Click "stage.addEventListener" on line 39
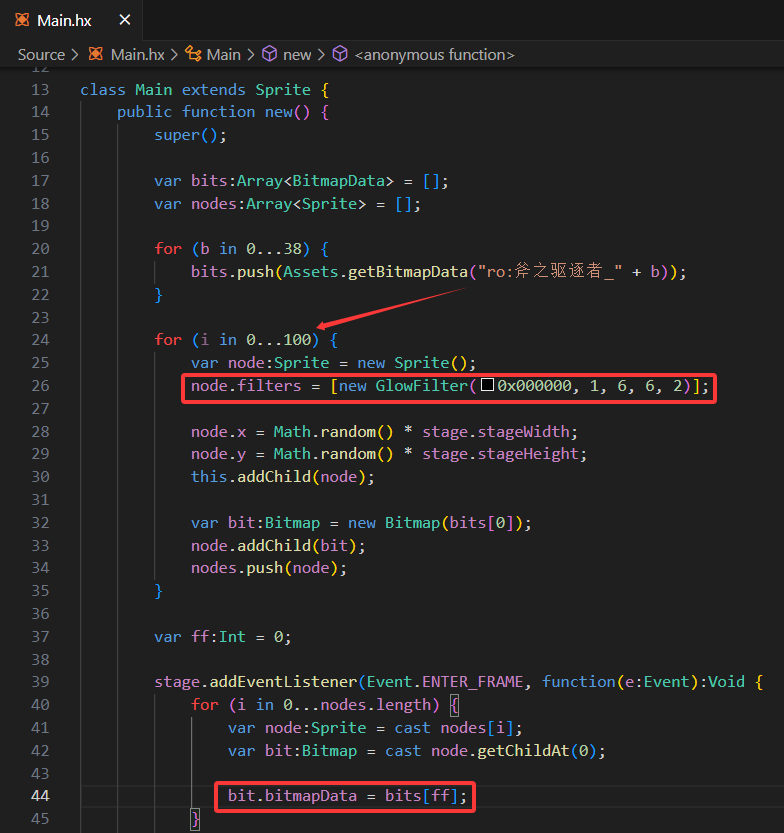784x833 pixels. [x=255, y=682]
